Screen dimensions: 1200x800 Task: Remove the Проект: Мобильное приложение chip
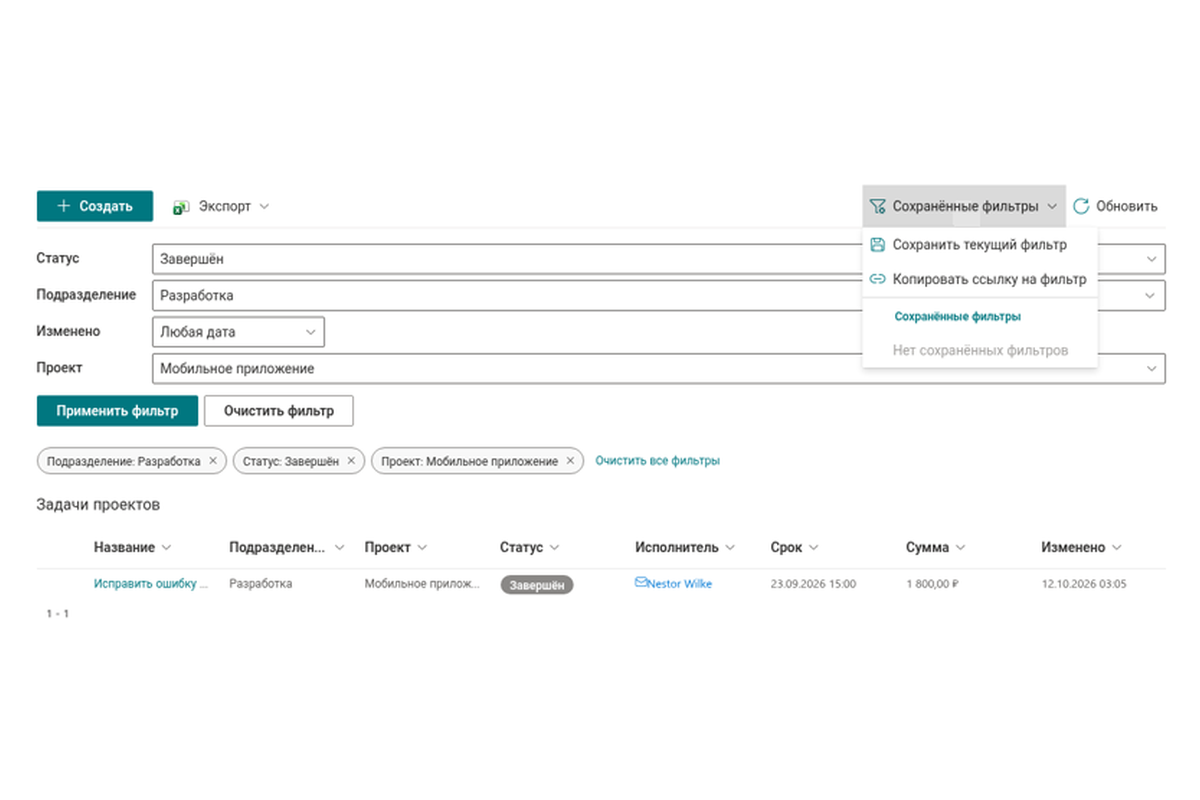click(x=570, y=461)
